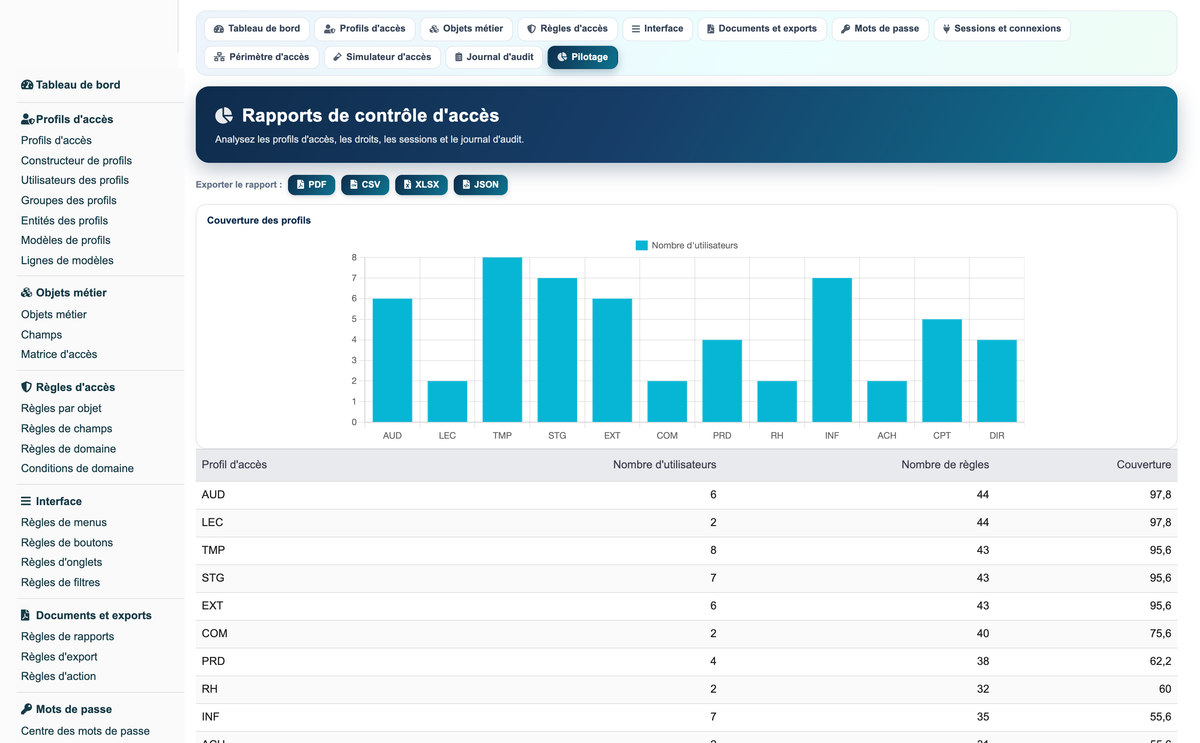Viewport: 1200px width, 743px height.
Task: Click the Profils d'accès users icon in sidebar
Action: 28,119
